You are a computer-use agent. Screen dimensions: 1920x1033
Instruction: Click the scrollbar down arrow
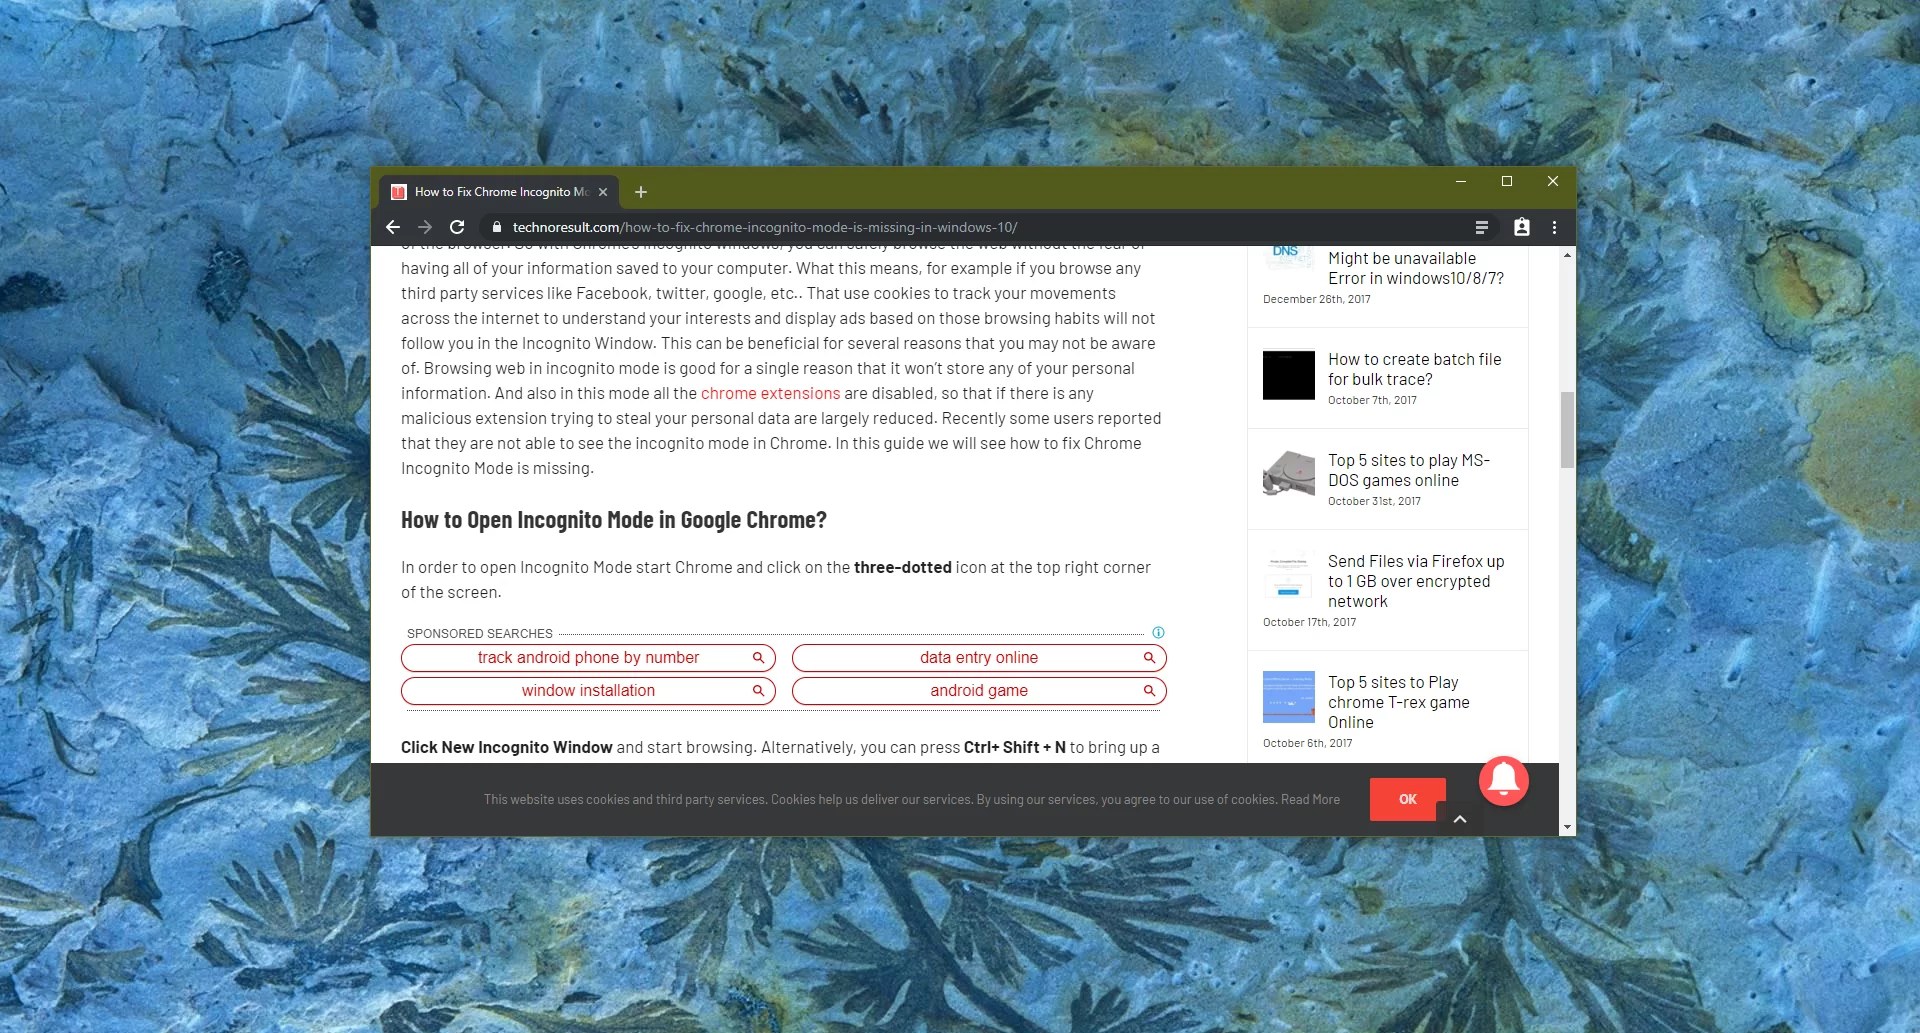tap(1567, 828)
